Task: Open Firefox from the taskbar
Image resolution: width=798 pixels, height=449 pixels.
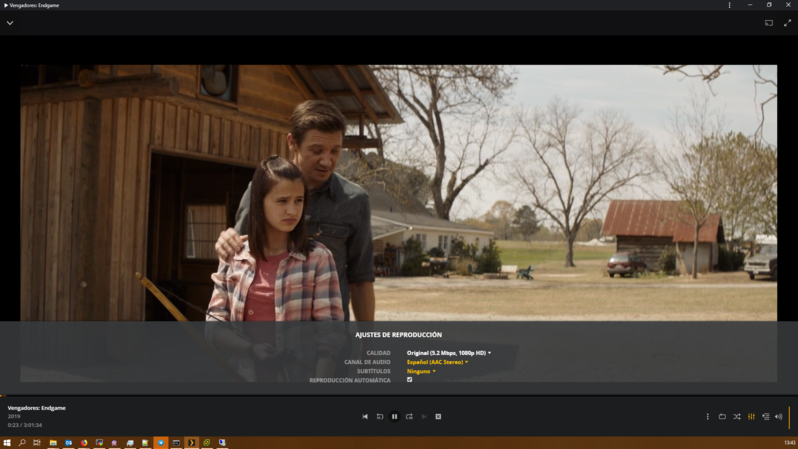Action: [84, 443]
